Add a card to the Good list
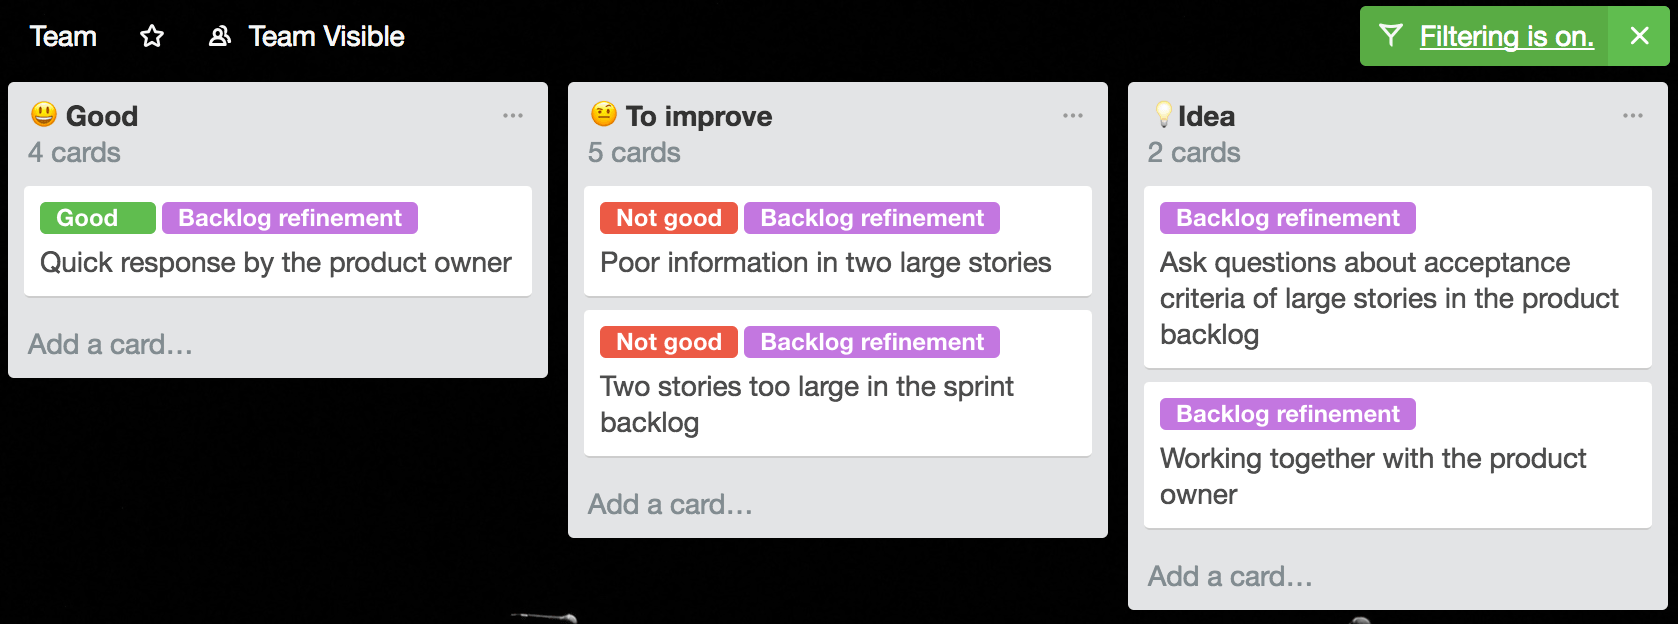The image size is (1678, 624). (x=110, y=345)
